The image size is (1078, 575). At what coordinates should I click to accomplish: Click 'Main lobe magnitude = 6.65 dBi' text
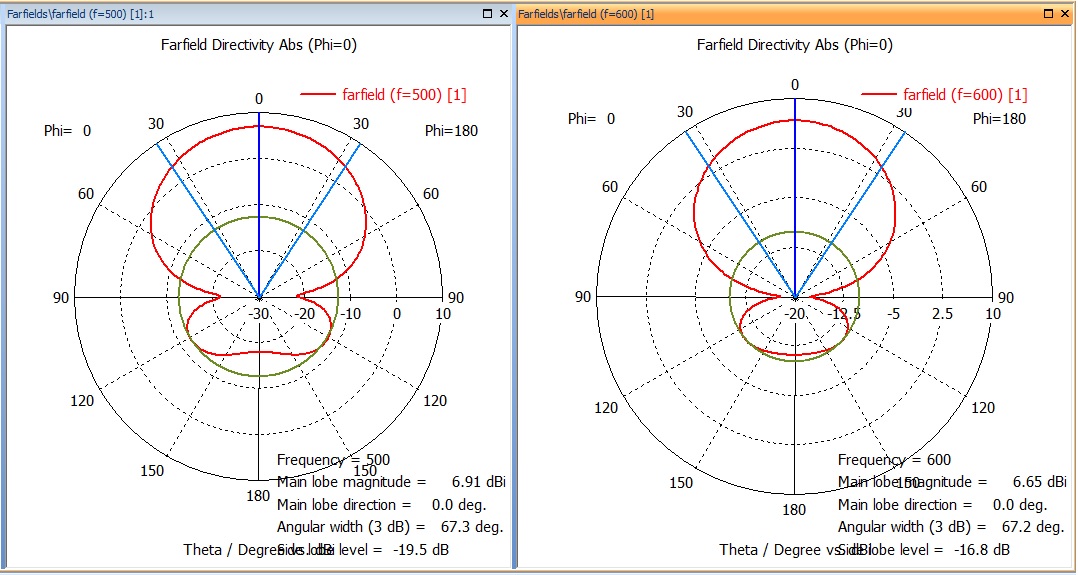(x=953, y=482)
